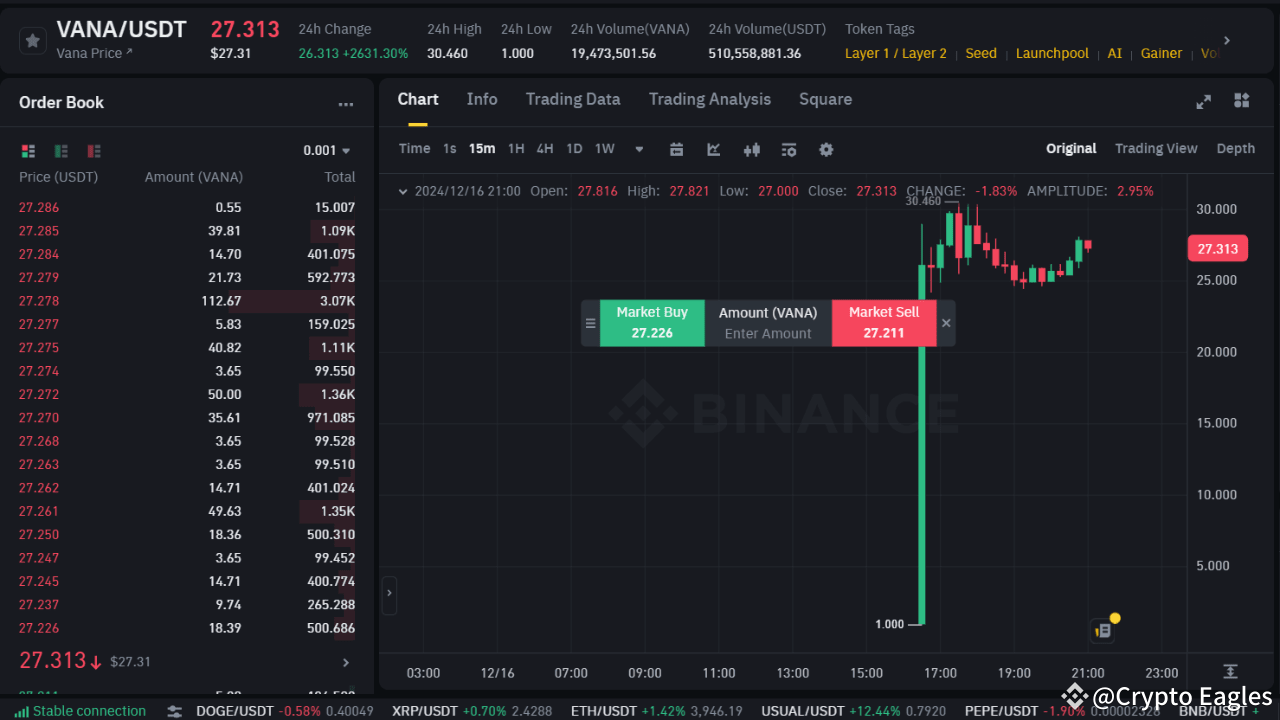The width and height of the screenshot is (1280, 720).
Task: Open the date range picker icon
Action: [676, 149]
